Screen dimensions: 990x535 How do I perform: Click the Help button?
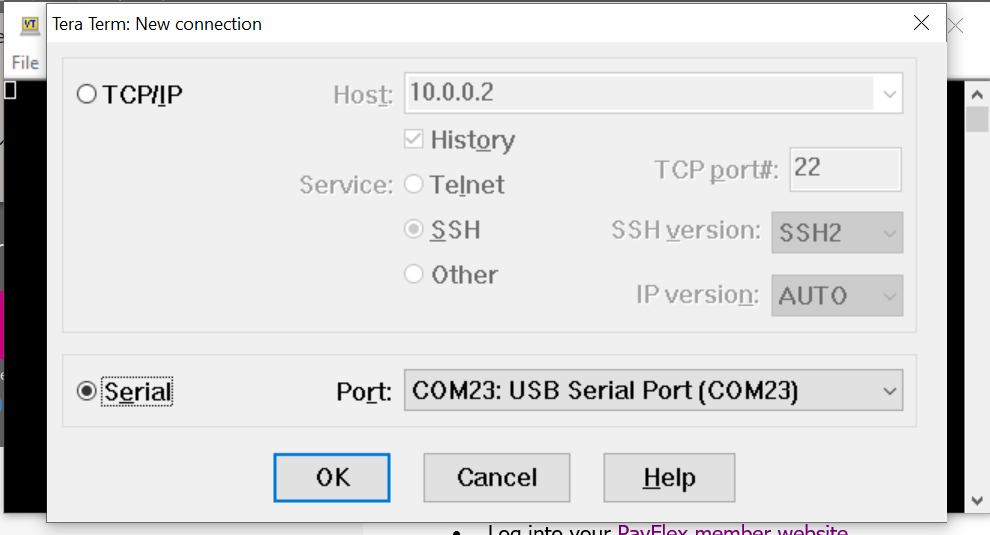pos(669,478)
